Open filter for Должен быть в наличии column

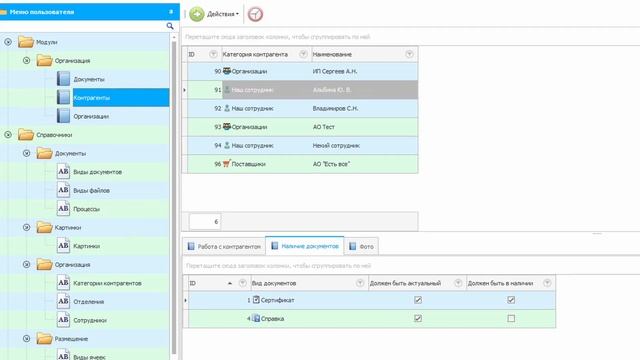[x=547, y=283]
